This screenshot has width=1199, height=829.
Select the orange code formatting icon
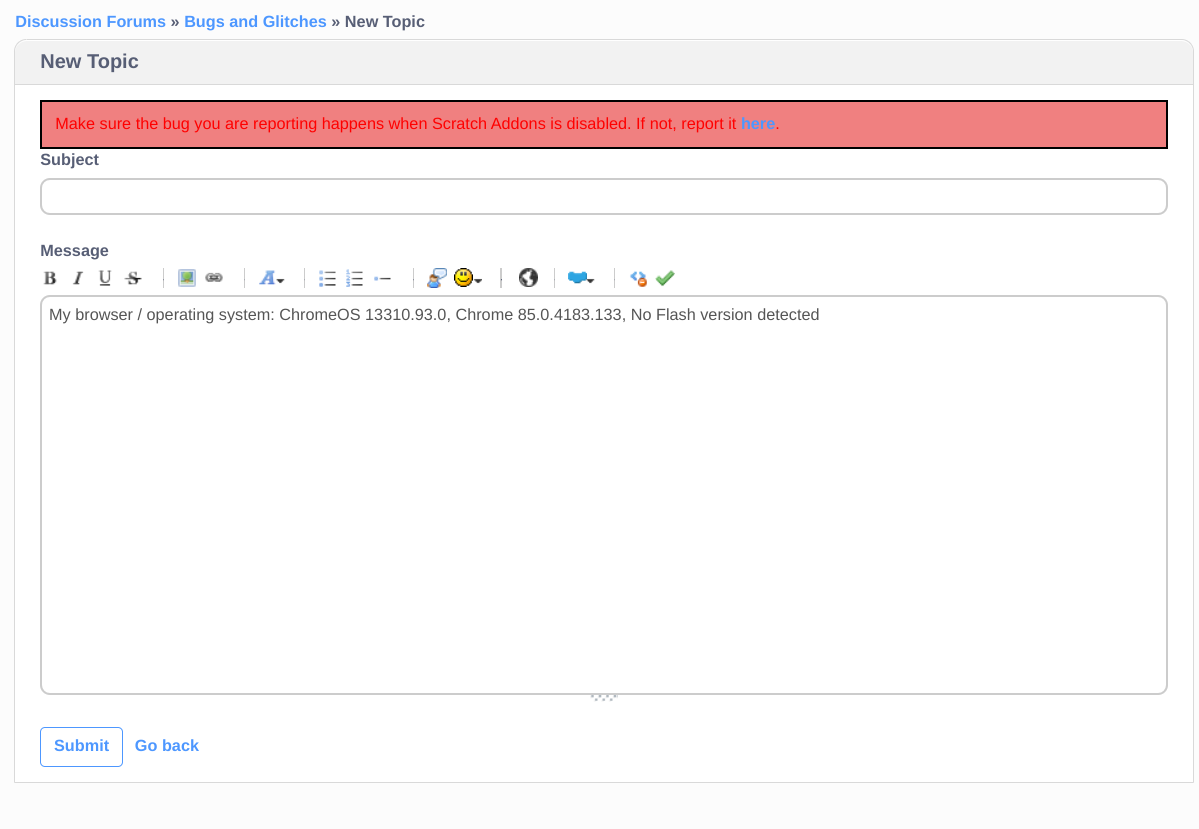coord(638,278)
